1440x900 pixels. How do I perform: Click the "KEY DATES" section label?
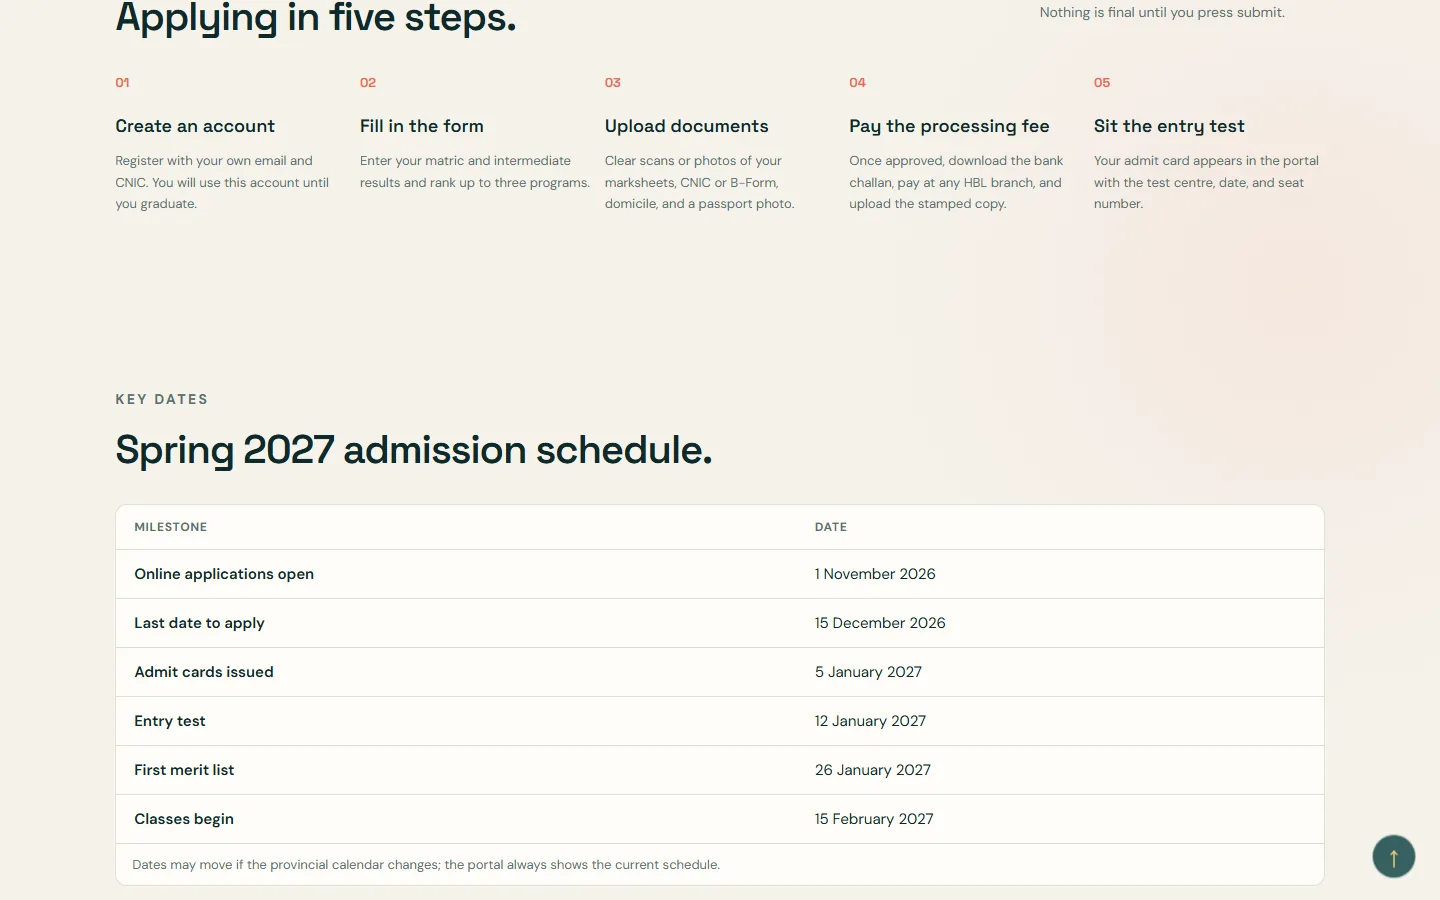tap(162, 399)
